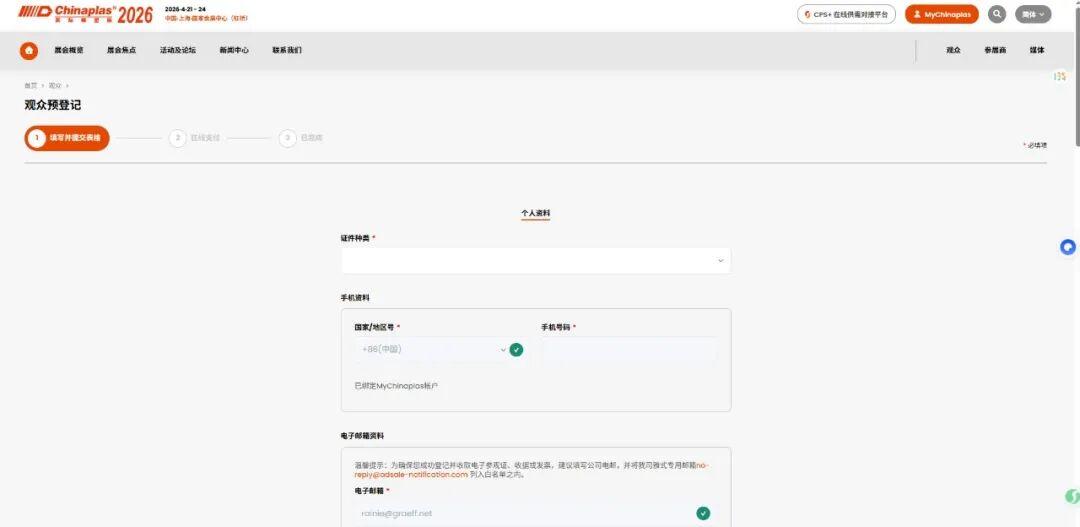Select step 1 circle in registration progress
Image resolution: width=1080 pixels, height=527 pixels.
[x=37, y=138]
